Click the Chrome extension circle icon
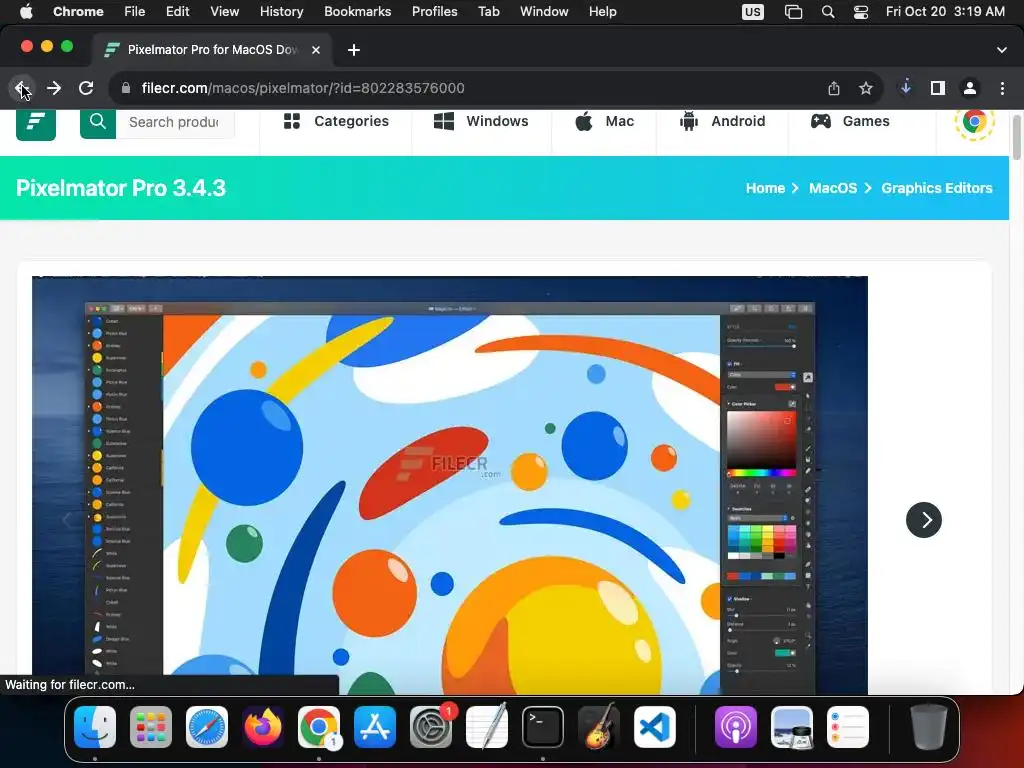 coord(974,122)
